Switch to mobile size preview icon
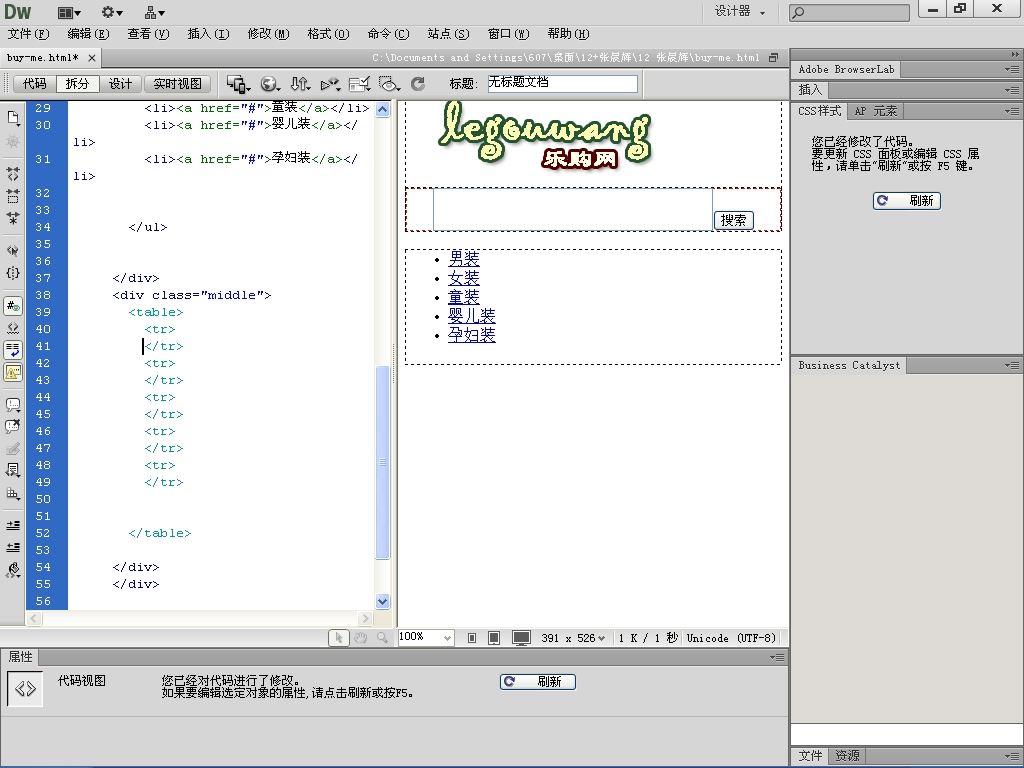1024x768 pixels. (472, 638)
